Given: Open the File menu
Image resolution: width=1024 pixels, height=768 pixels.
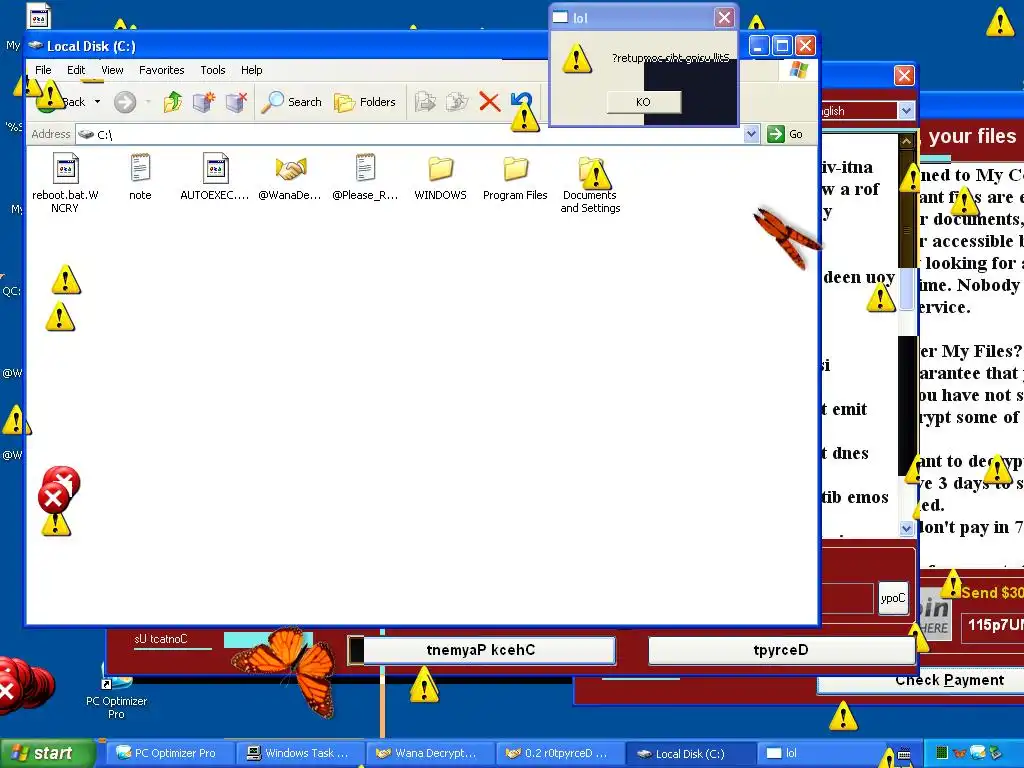Looking at the screenshot, I should tap(43, 70).
